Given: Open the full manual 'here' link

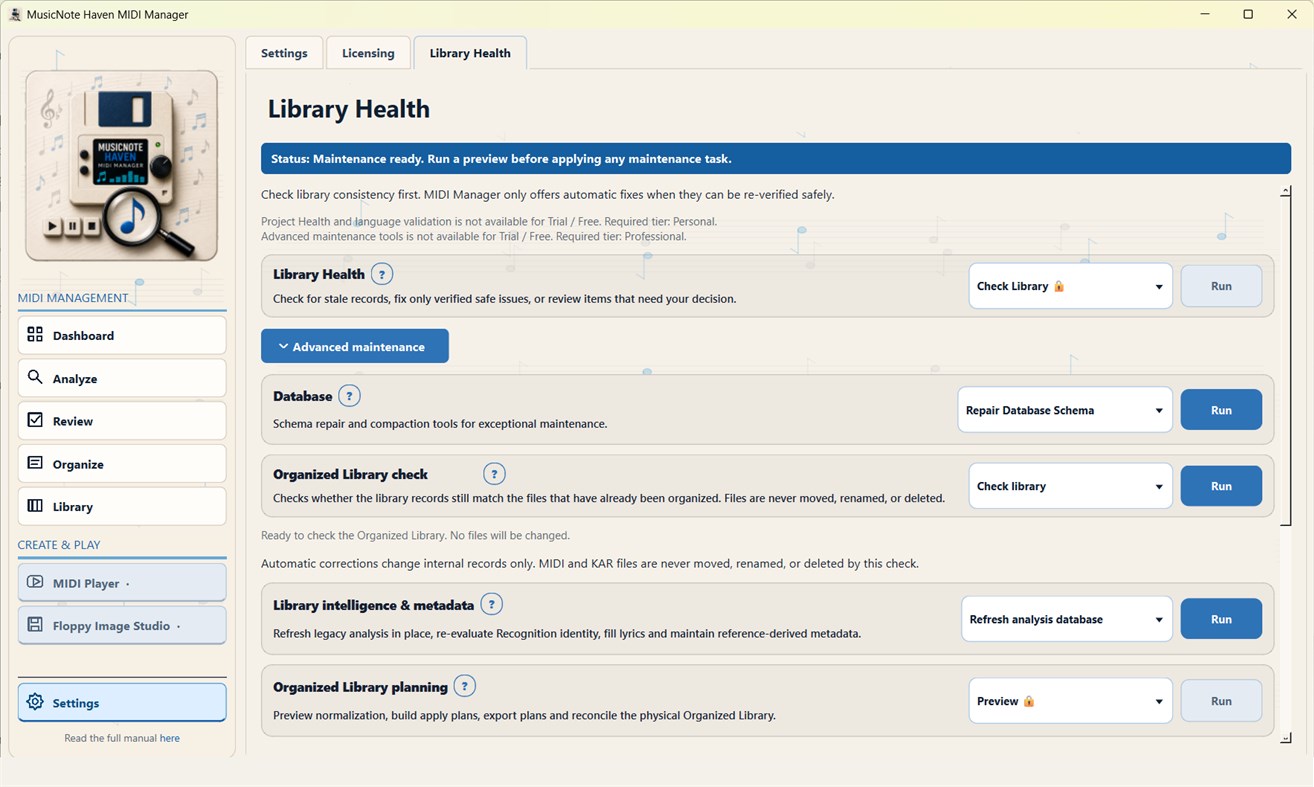Looking at the screenshot, I should 170,738.
